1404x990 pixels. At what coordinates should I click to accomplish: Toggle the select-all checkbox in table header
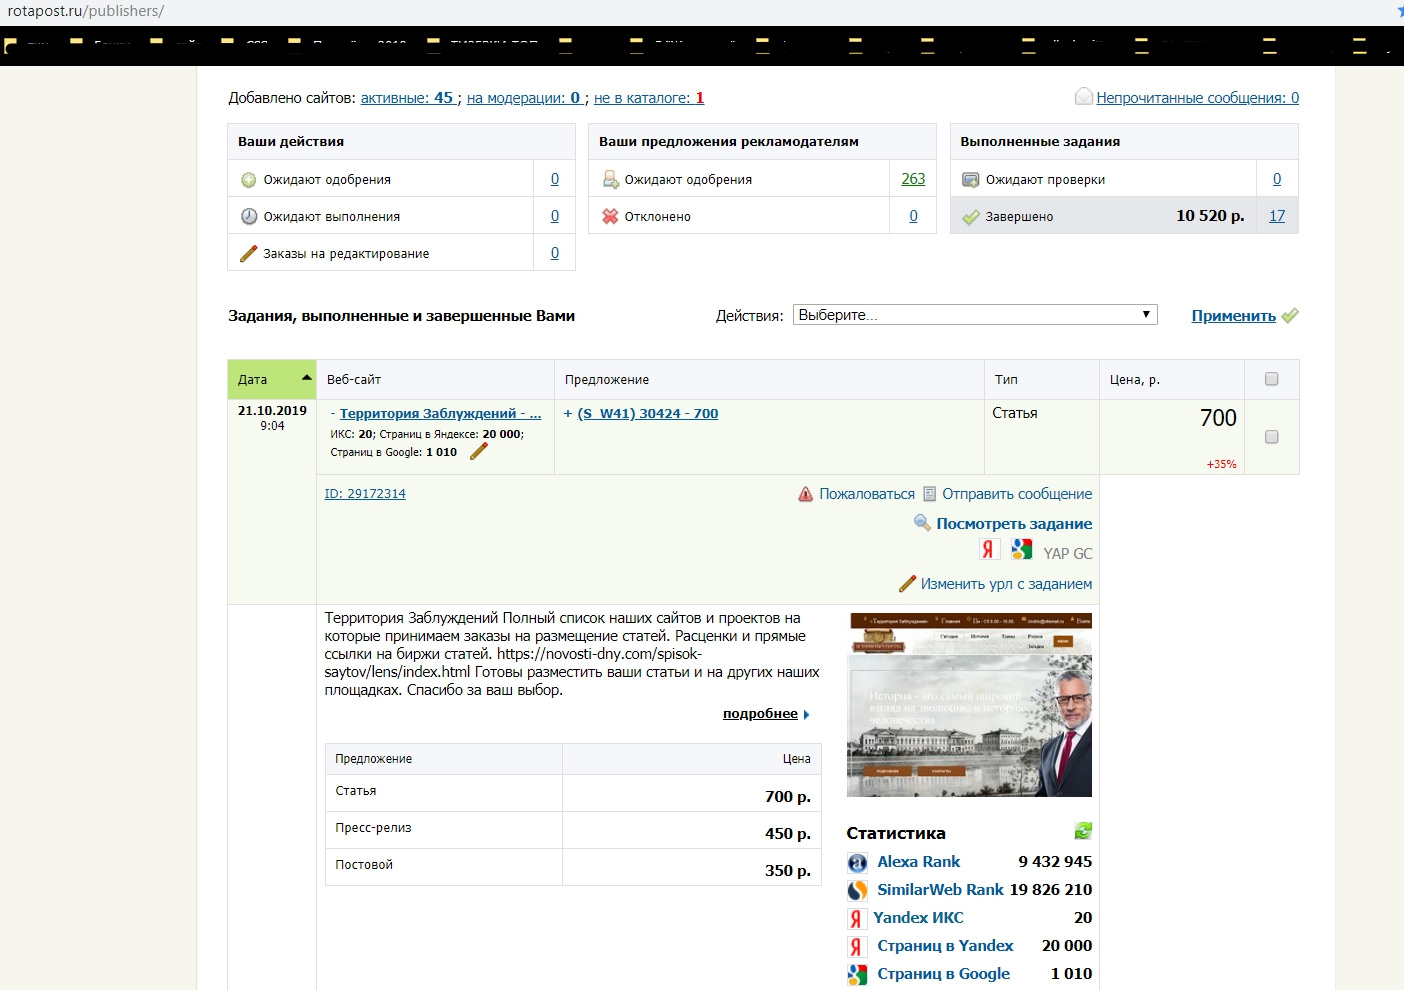tap(1271, 379)
